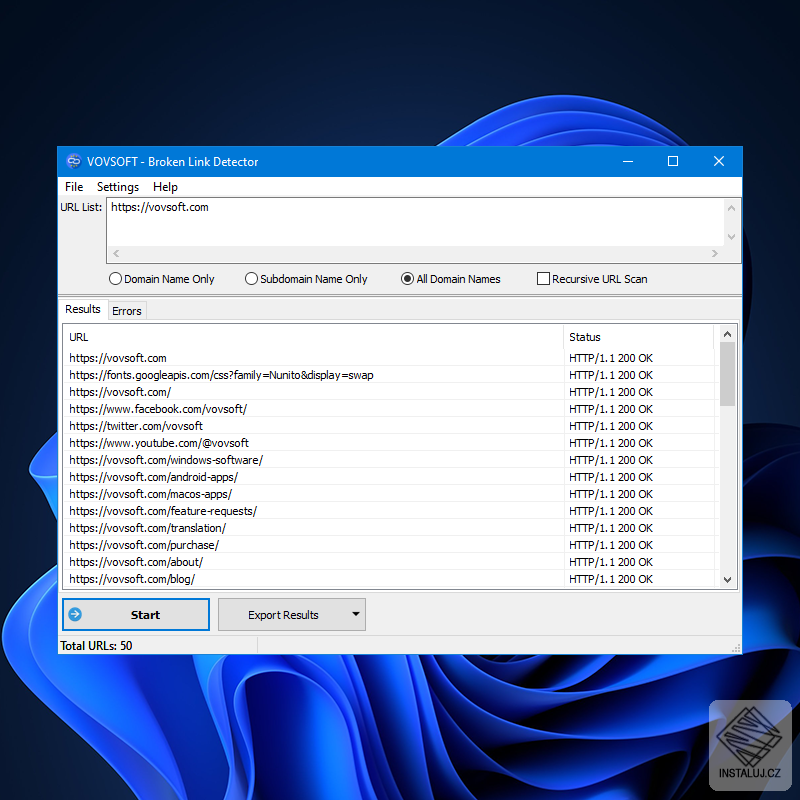Open the Help menu
The width and height of the screenshot is (800, 800).
pos(165,187)
